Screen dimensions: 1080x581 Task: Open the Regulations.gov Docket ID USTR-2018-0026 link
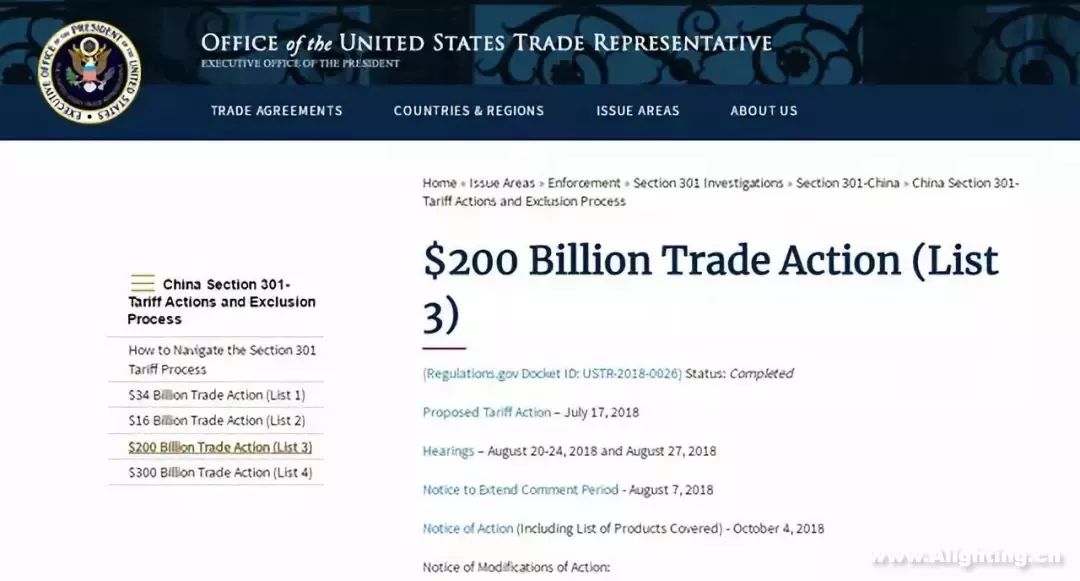click(552, 374)
